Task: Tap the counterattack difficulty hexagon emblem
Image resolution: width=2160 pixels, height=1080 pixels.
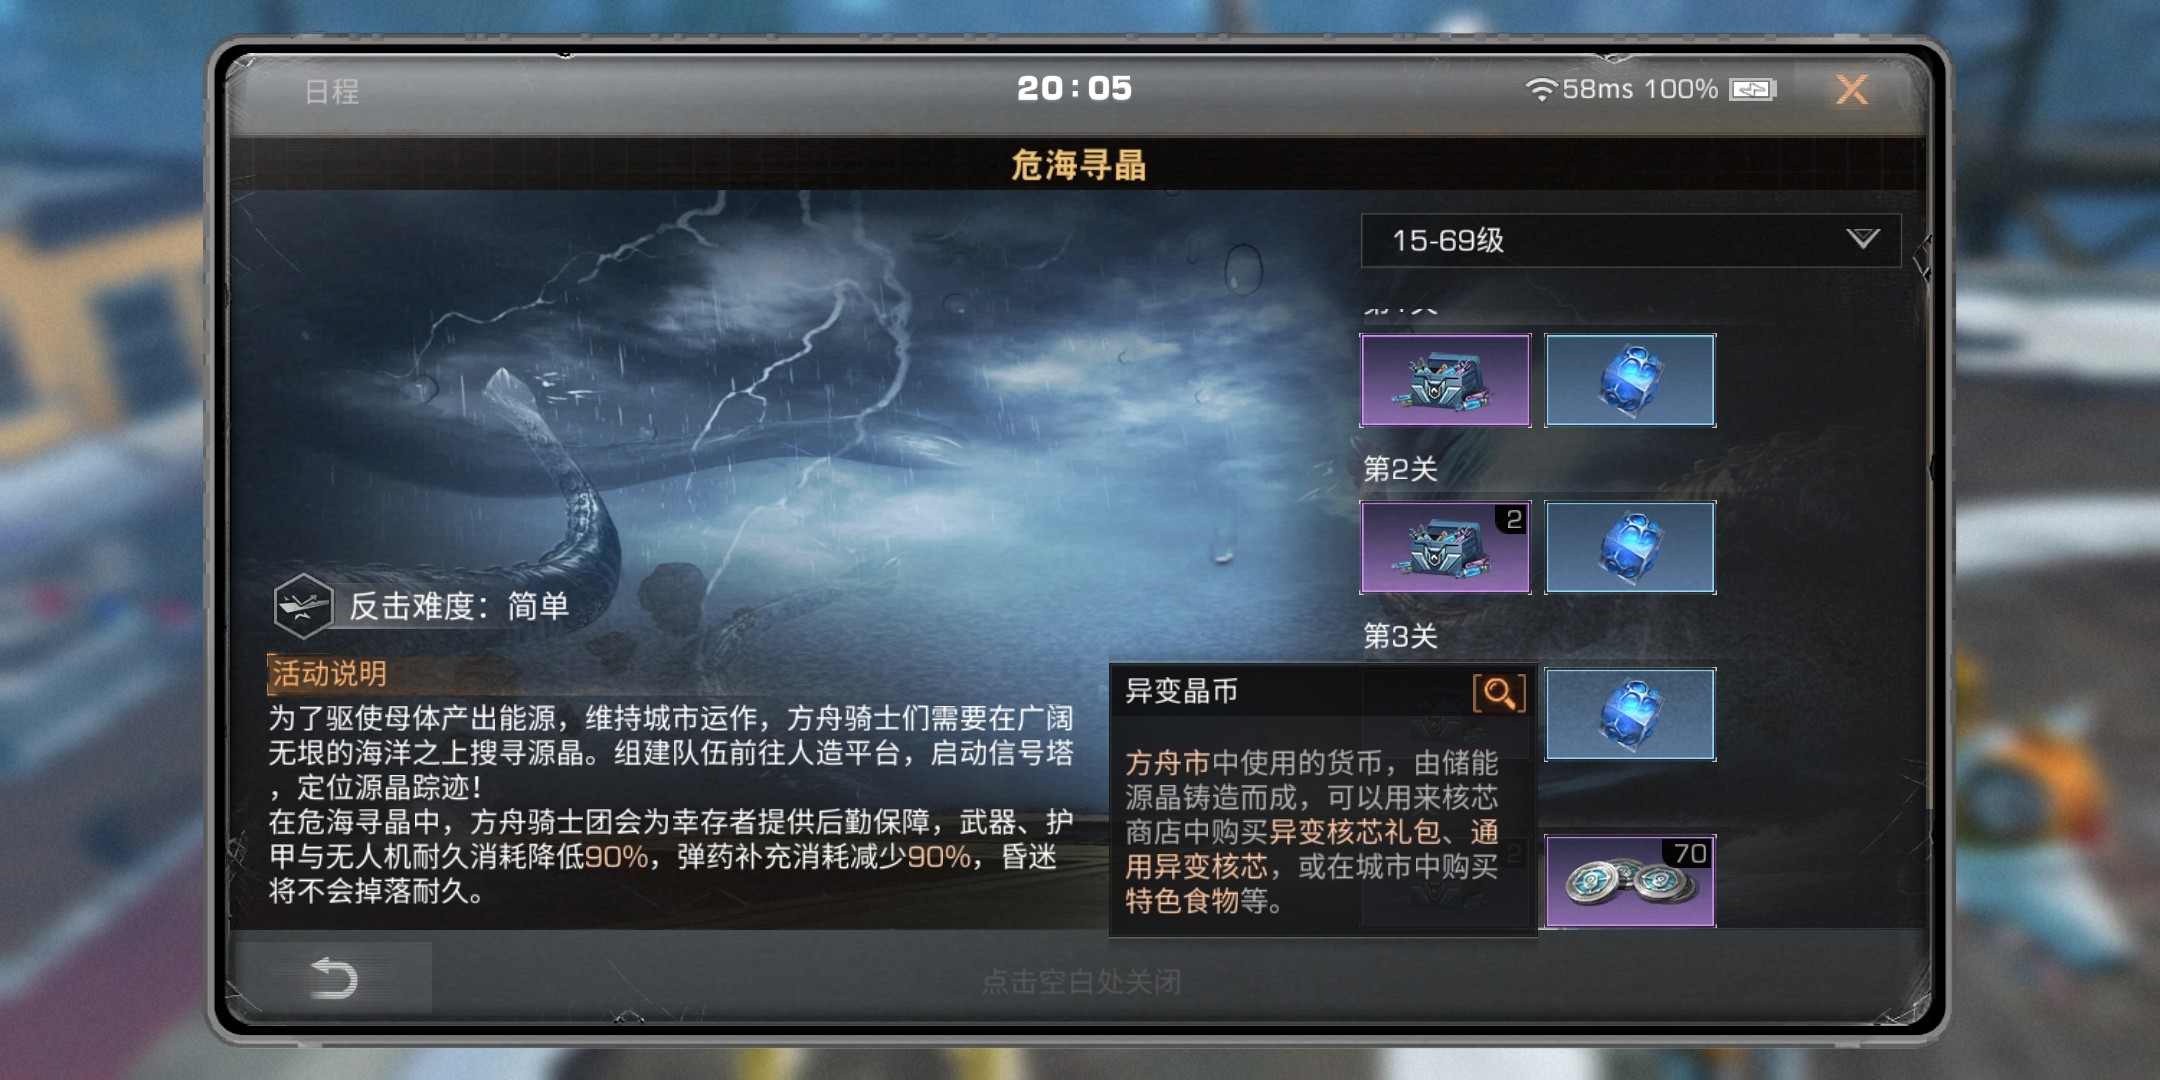Action: [303, 606]
